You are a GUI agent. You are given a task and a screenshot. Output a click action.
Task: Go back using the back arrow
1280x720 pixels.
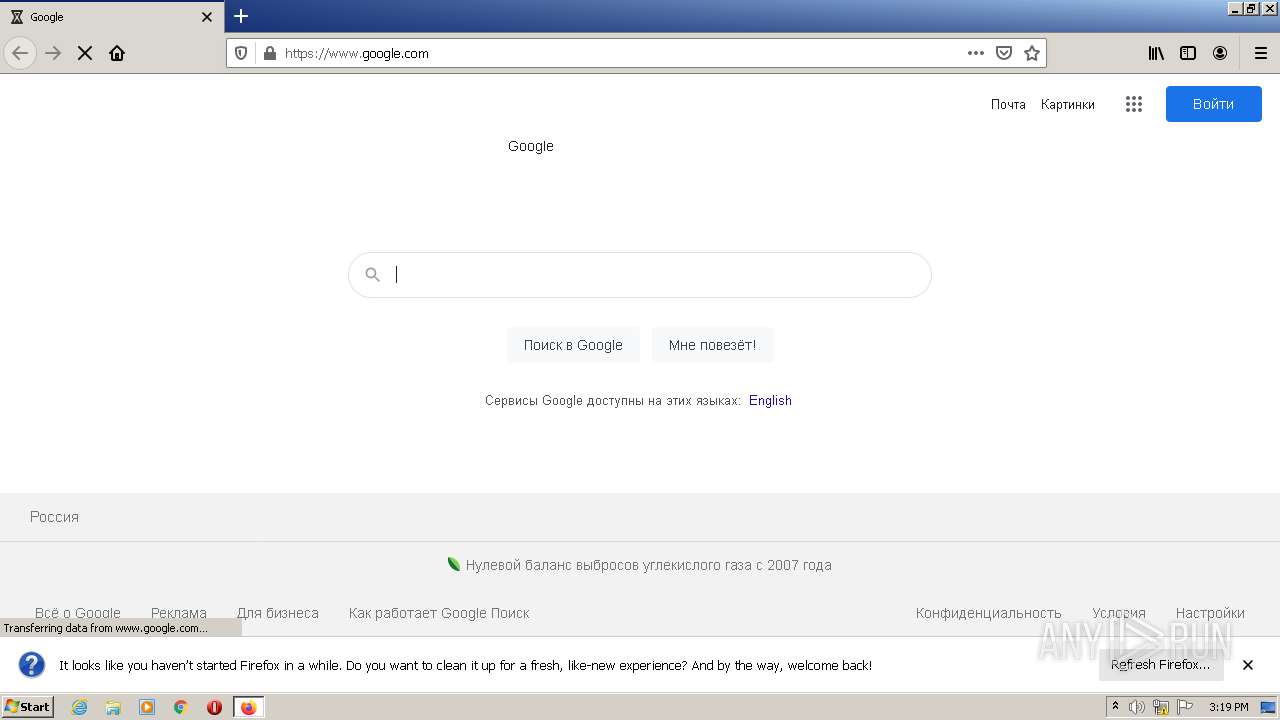(x=20, y=53)
